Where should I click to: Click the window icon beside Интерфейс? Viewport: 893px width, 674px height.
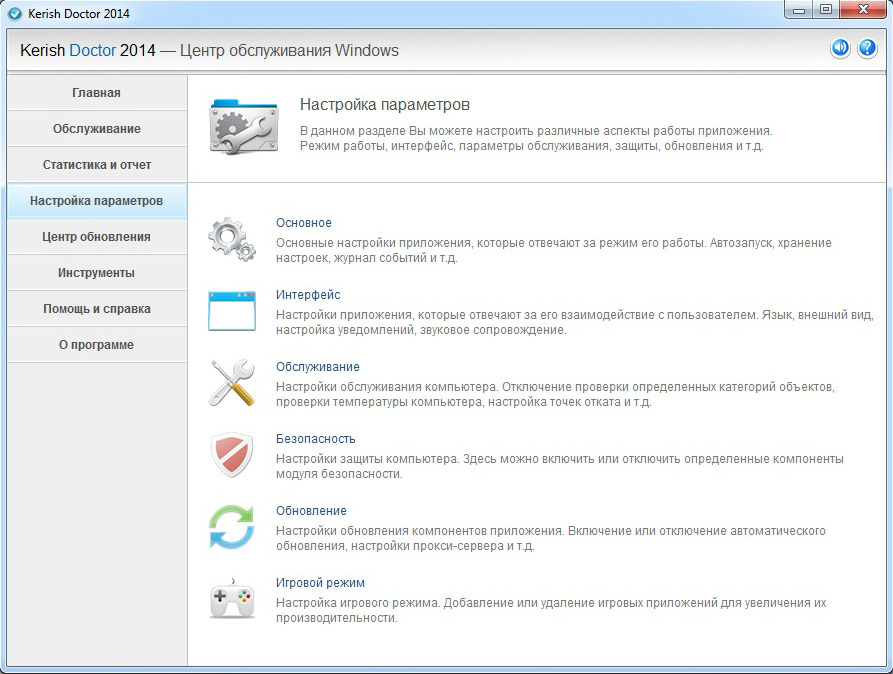pos(232,311)
